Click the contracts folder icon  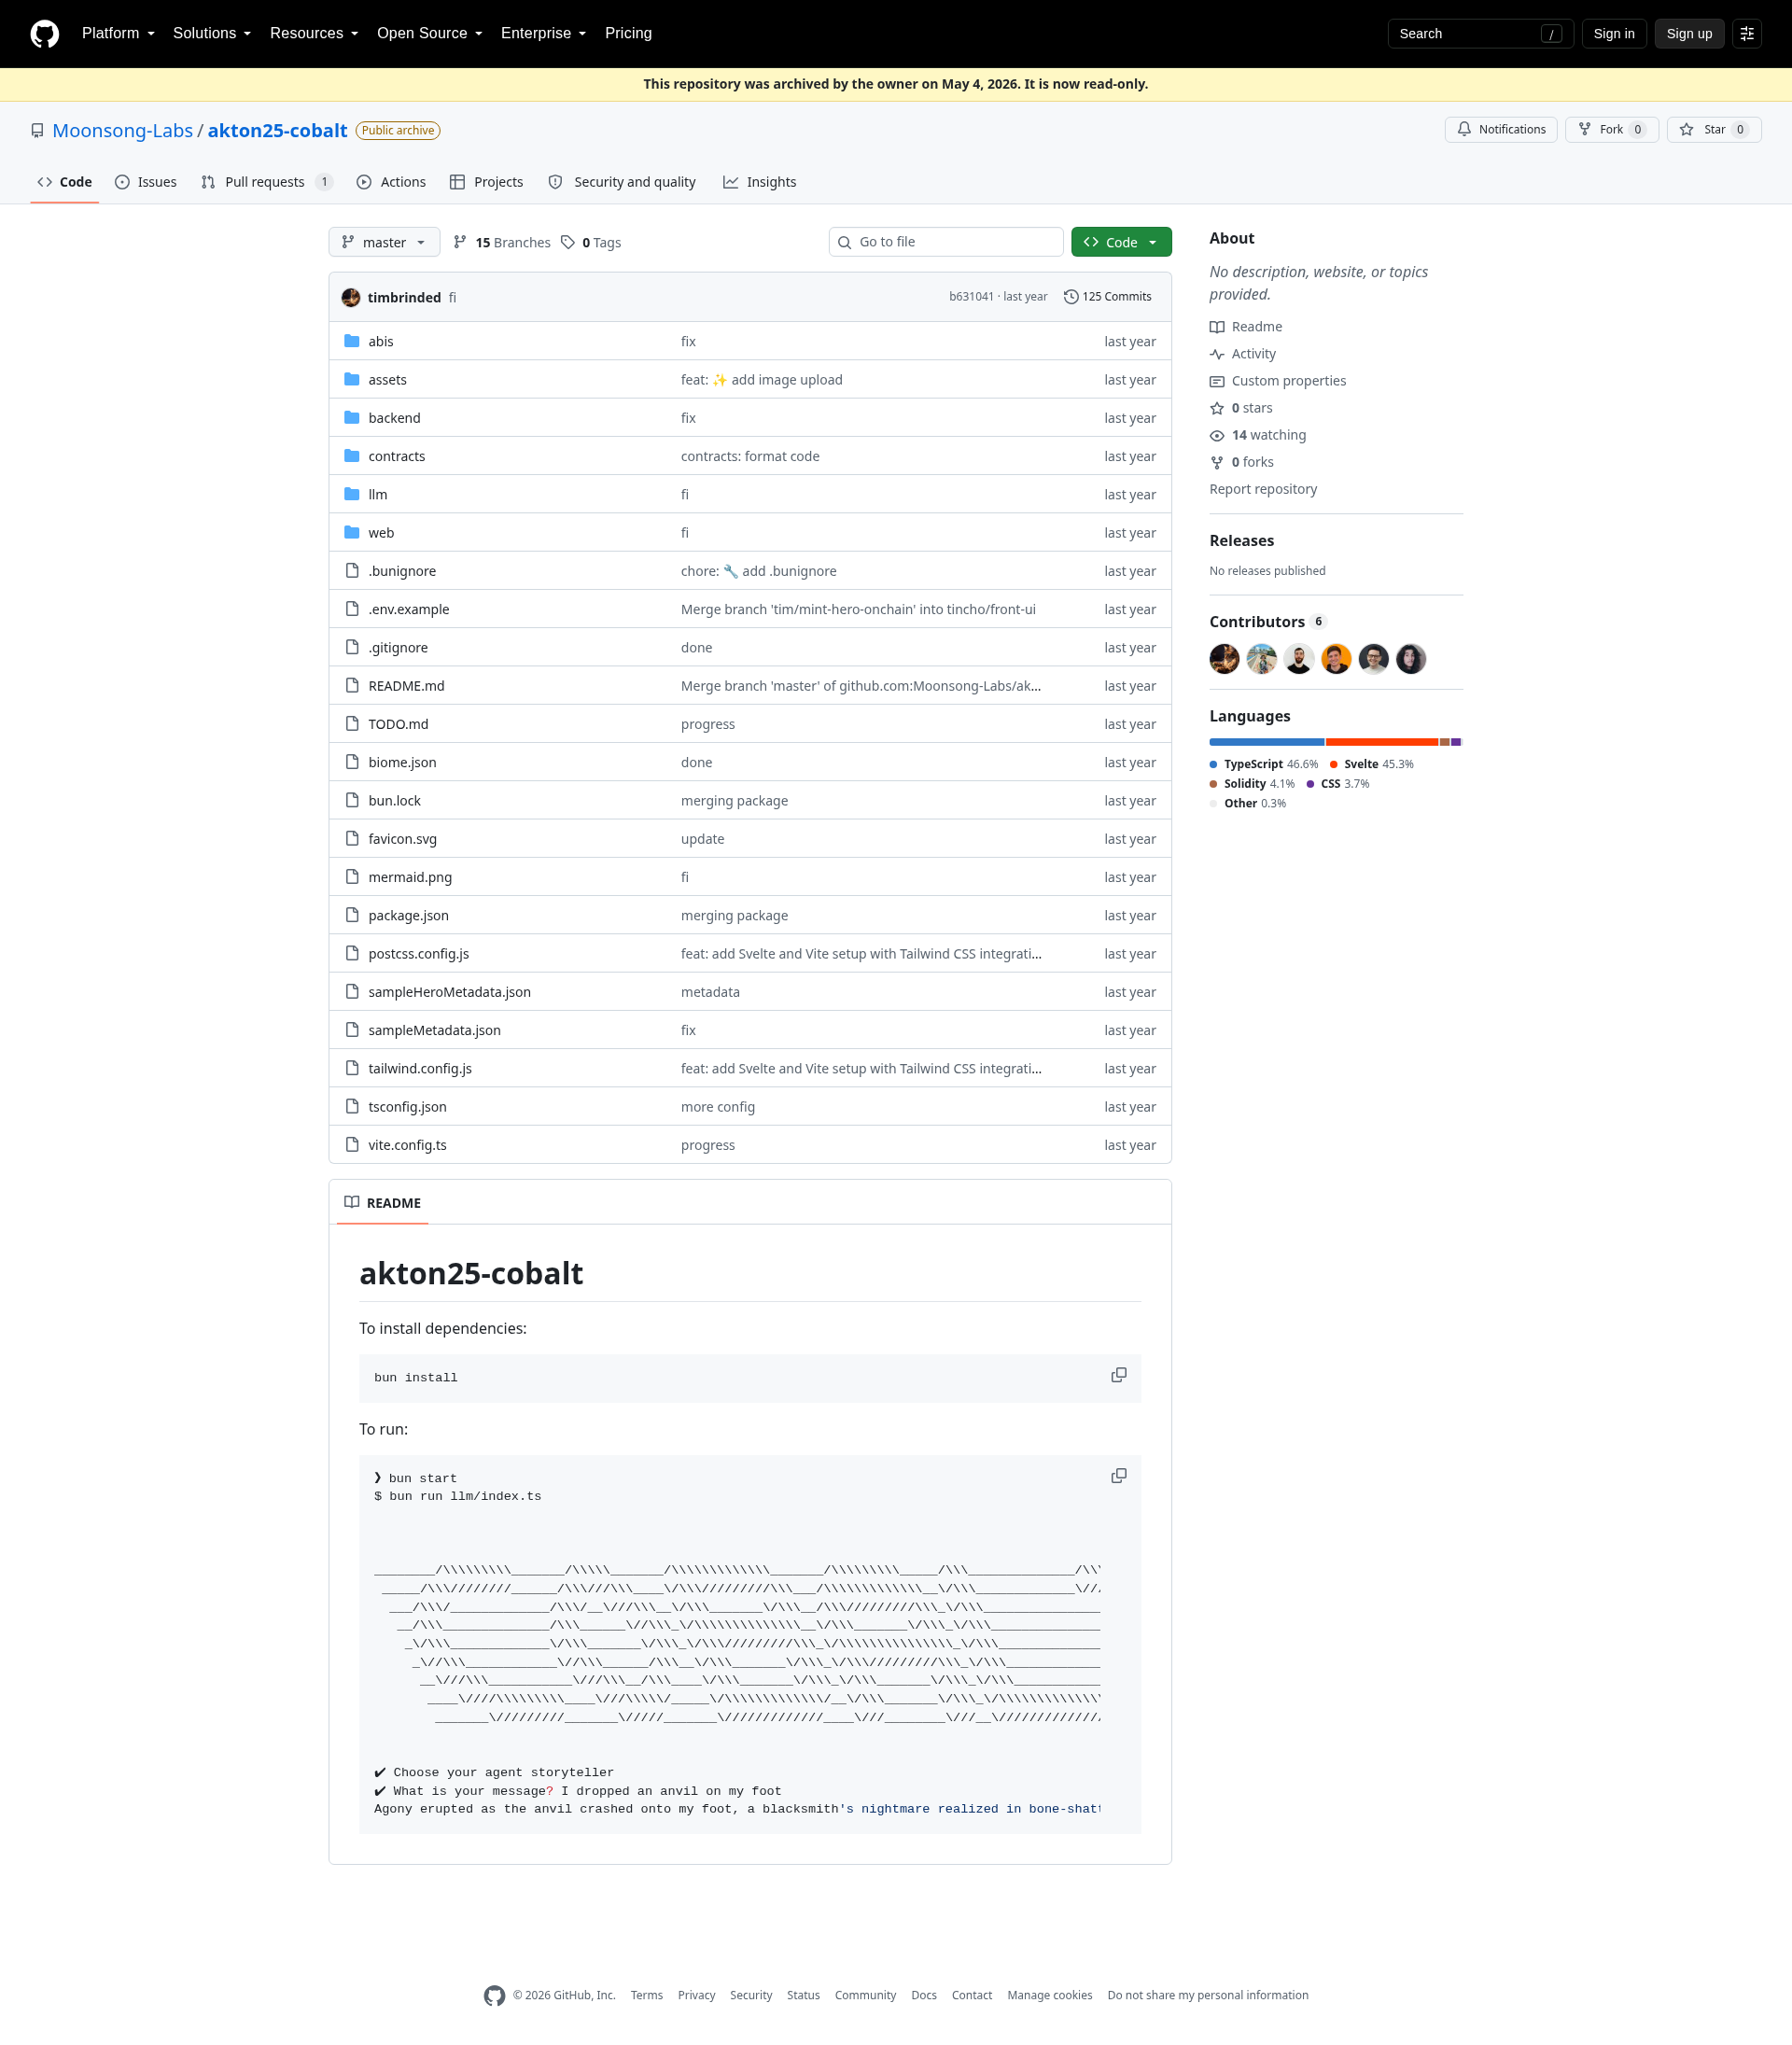click(352, 456)
